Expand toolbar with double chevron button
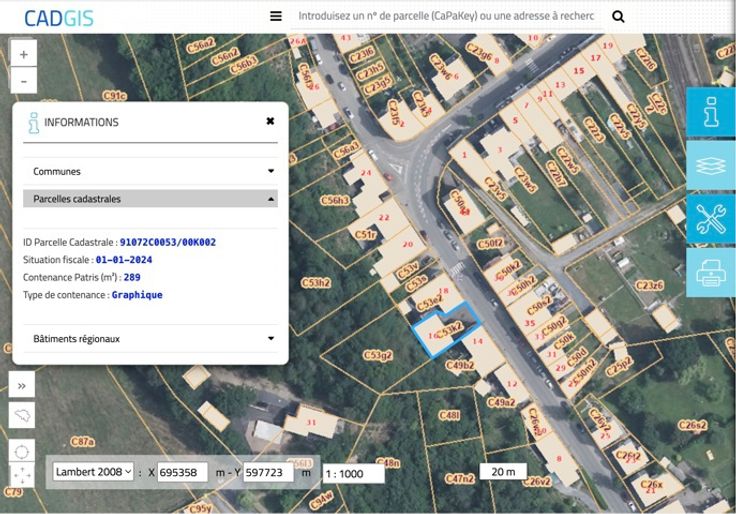This screenshot has width=736, height=514. 22,385
